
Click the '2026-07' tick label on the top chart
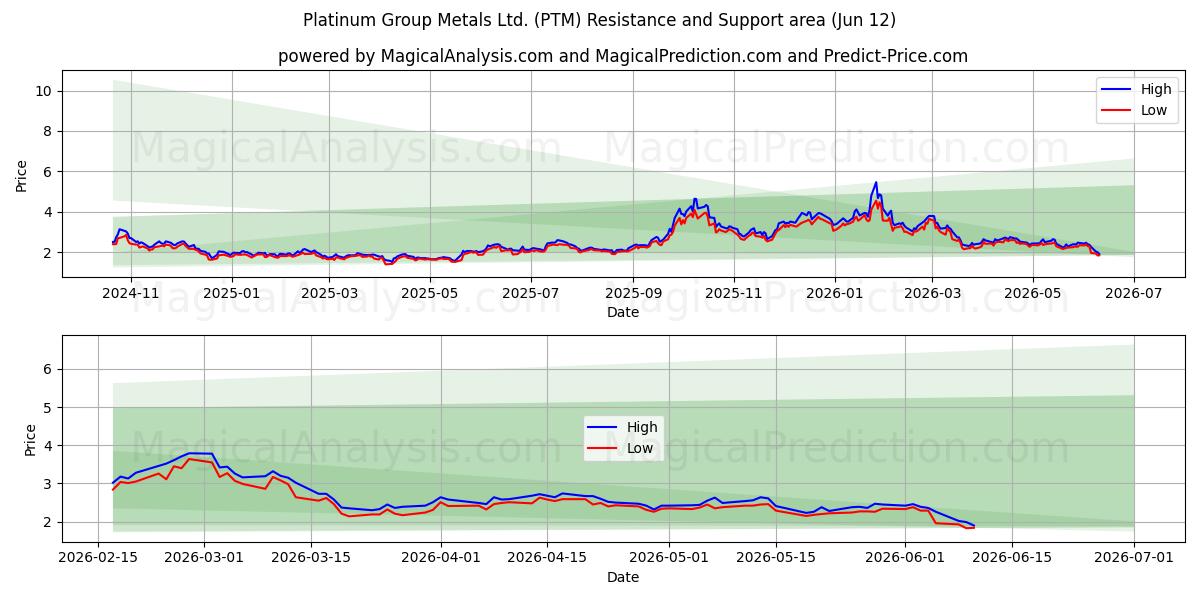(x=1133, y=293)
